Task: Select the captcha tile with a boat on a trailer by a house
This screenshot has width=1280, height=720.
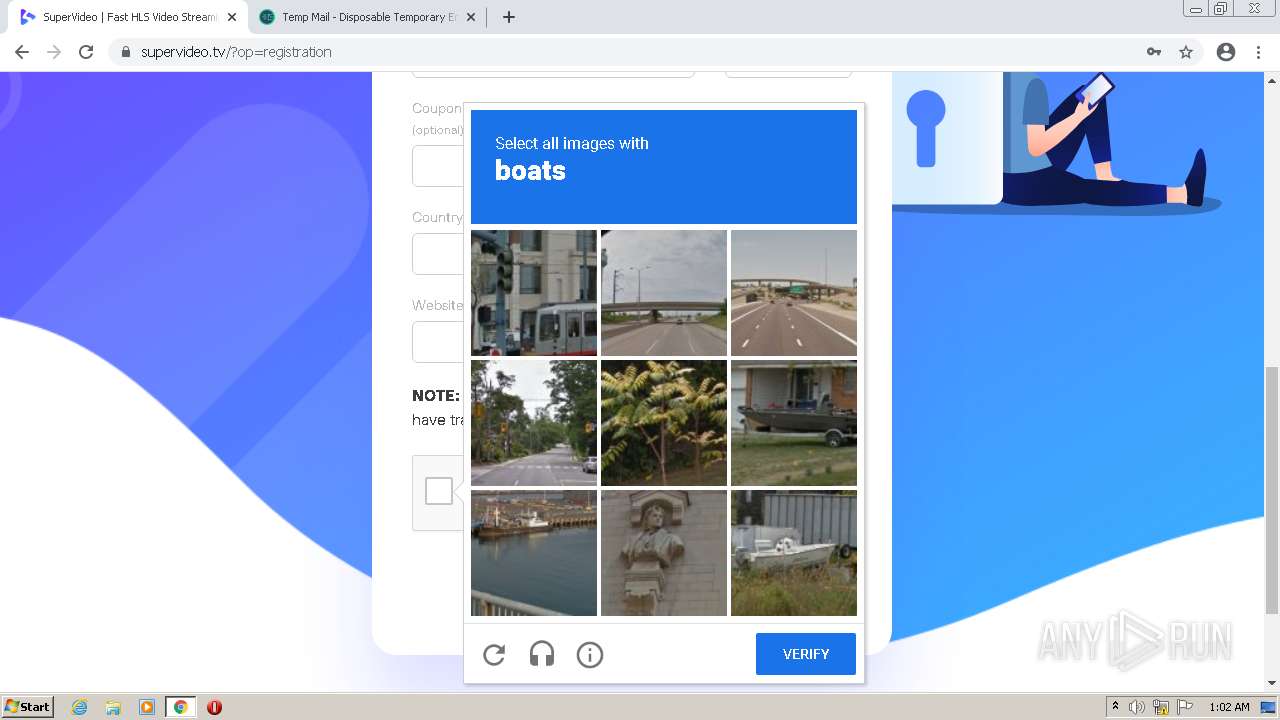Action: [794, 423]
